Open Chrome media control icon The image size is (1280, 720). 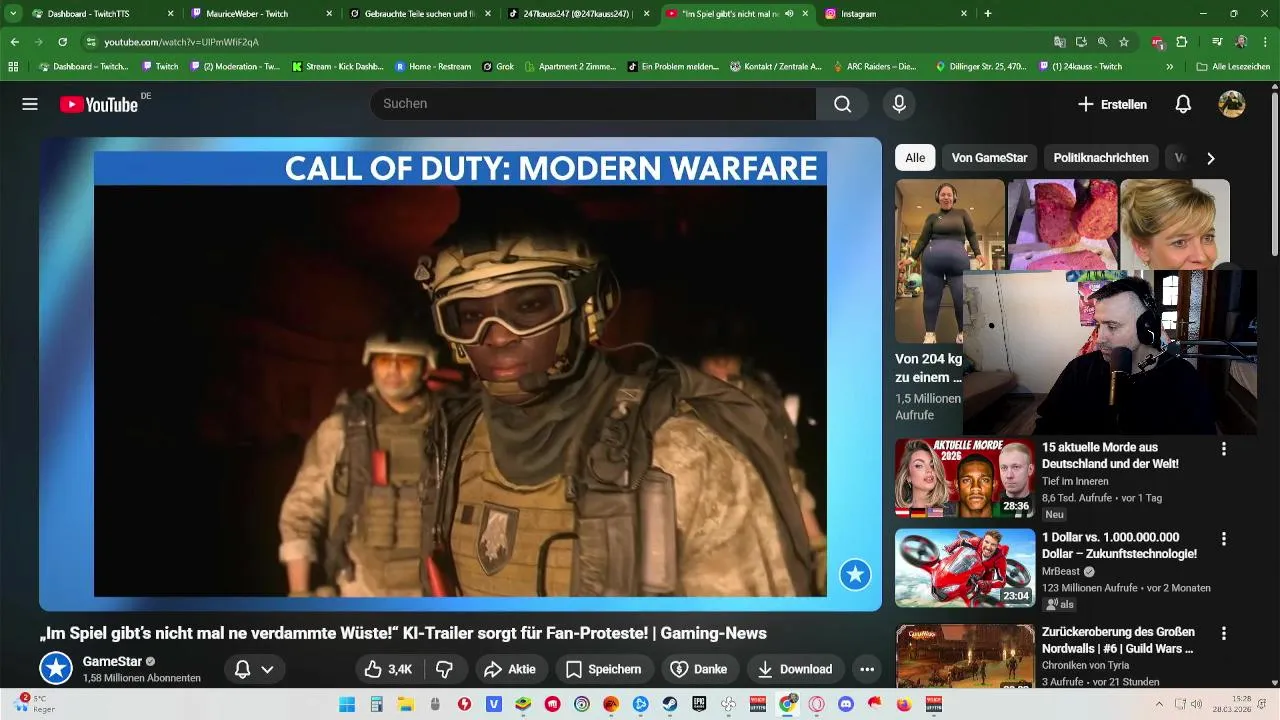tap(1217, 42)
